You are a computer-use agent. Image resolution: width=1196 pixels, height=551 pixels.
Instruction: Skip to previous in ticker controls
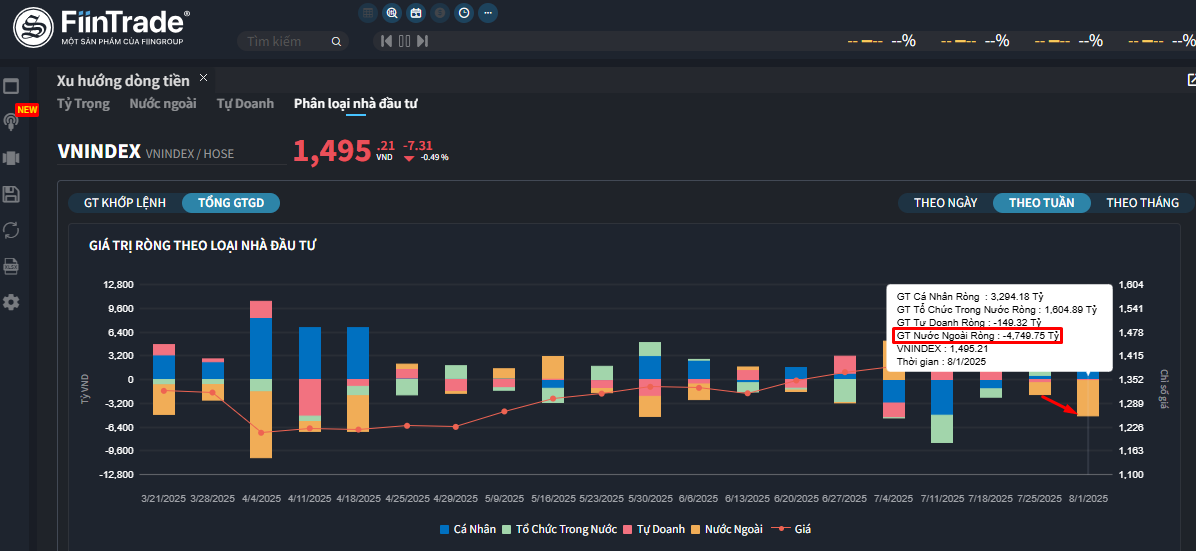tap(387, 41)
